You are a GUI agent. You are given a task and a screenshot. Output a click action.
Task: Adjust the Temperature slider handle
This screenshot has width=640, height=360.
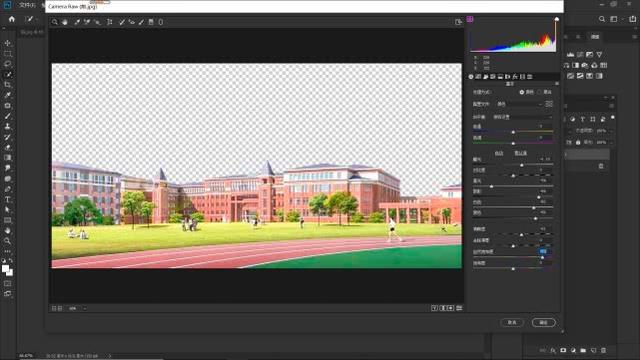pos(513,132)
